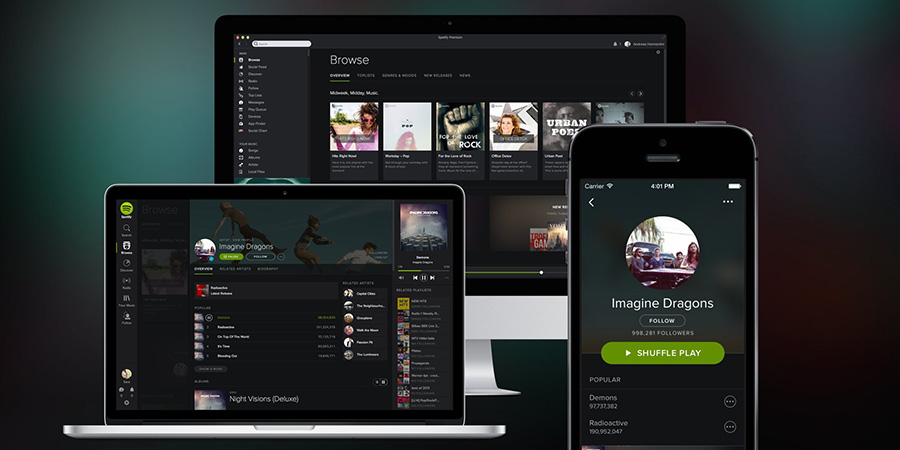The width and height of the screenshot is (900, 450).
Task: Click the right carousel arrow in desktop Browse
Action: pyautogui.click(x=641, y=93)
